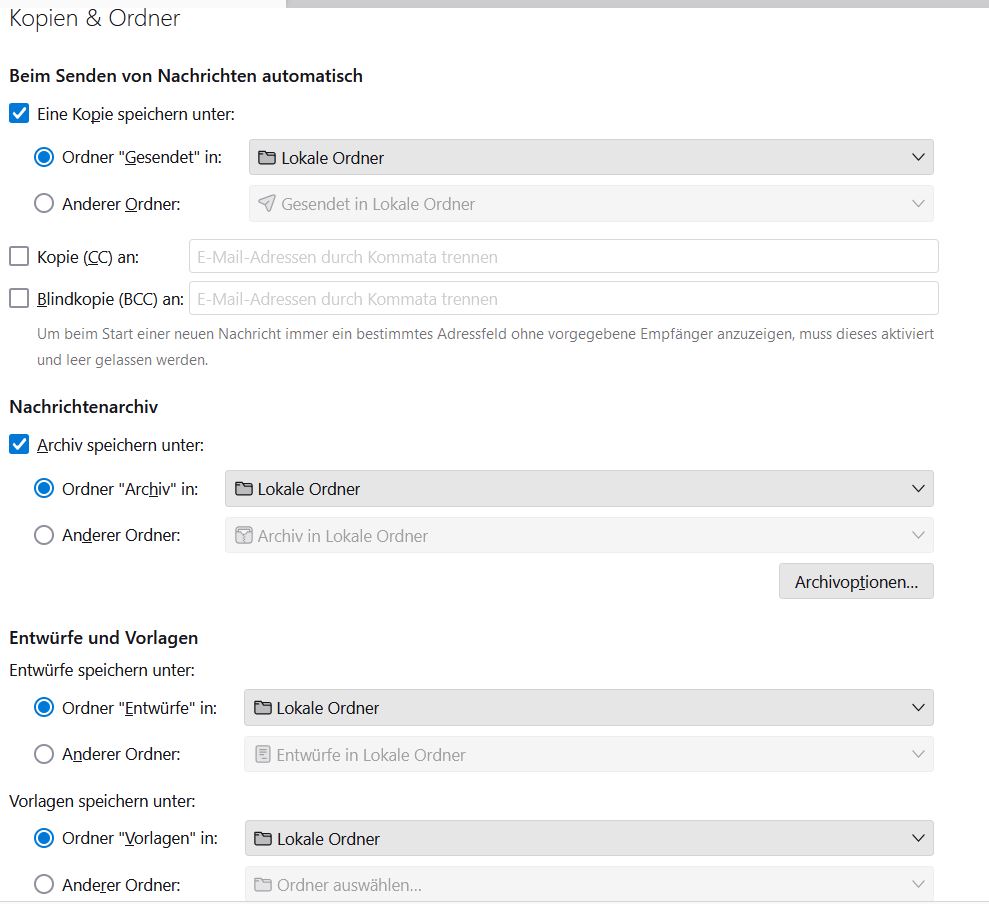Uncheck "Eine Kopie speichern unter" checkbox
The width and height of the screenshot is (989, 904).
19,114
